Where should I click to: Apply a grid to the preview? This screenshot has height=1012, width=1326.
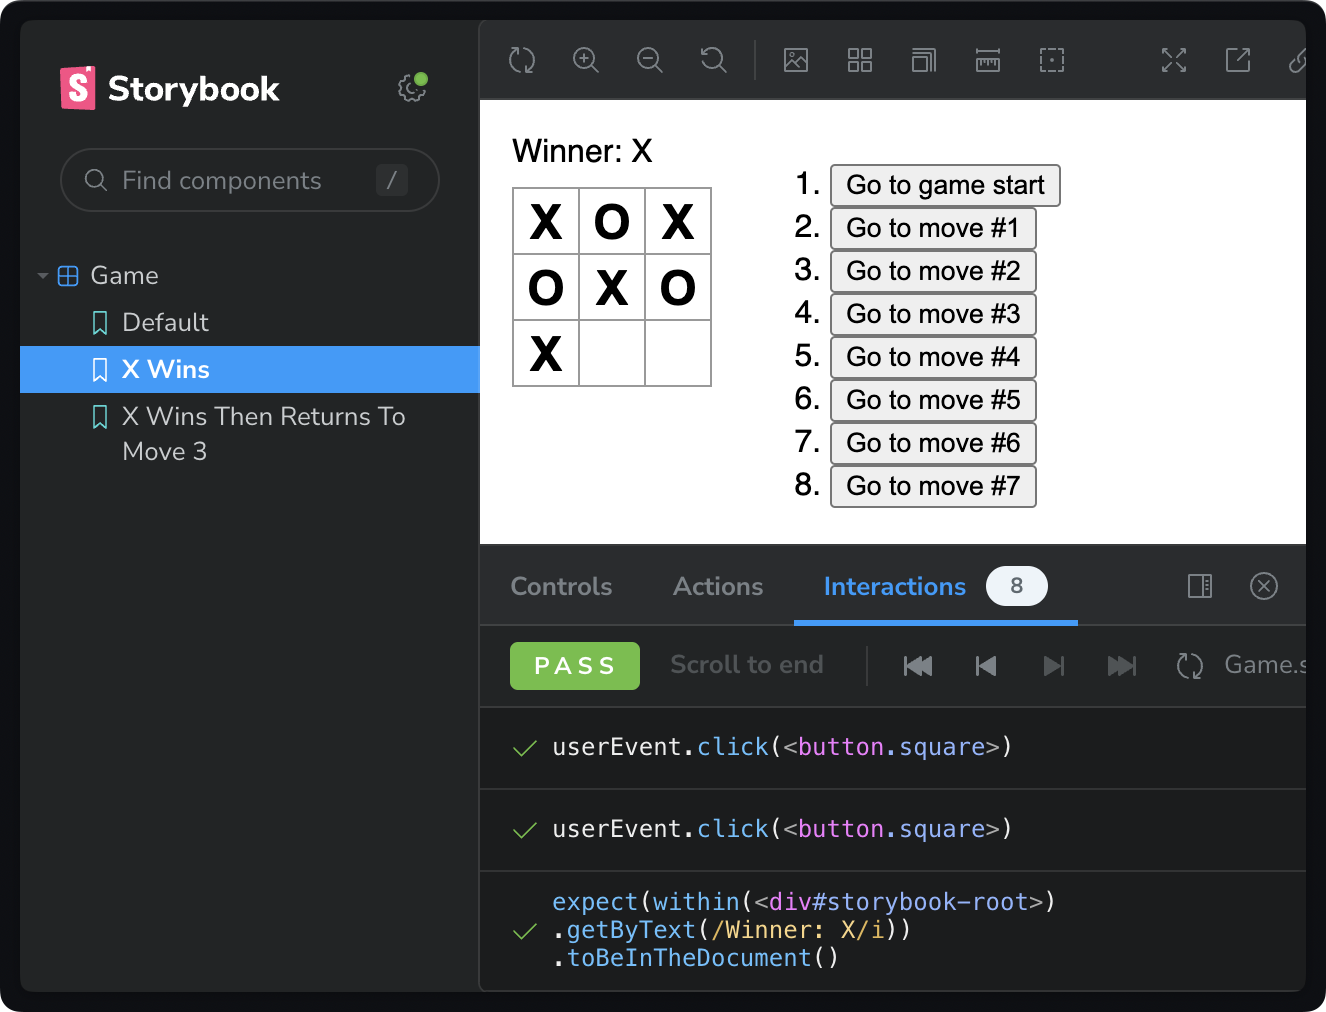[859, 60]
